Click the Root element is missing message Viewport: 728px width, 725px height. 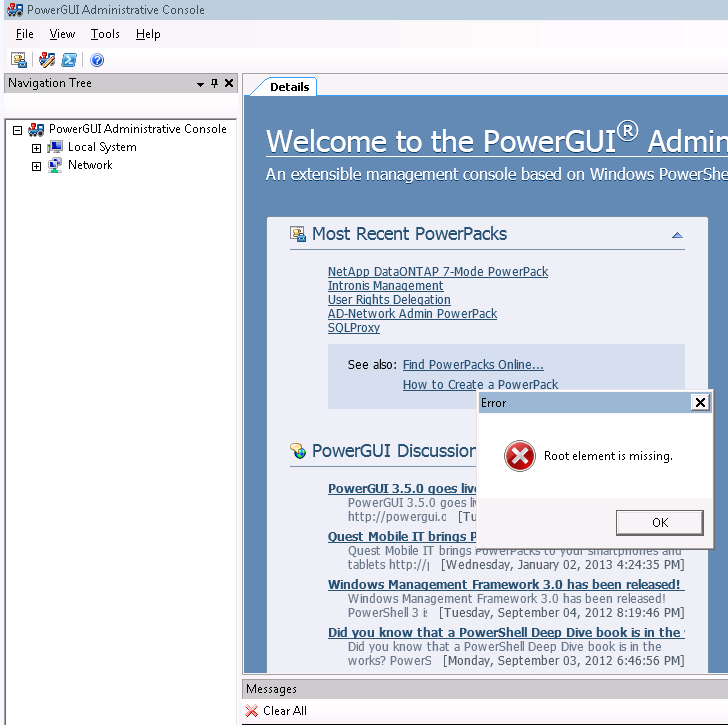(x=608, y=456)
